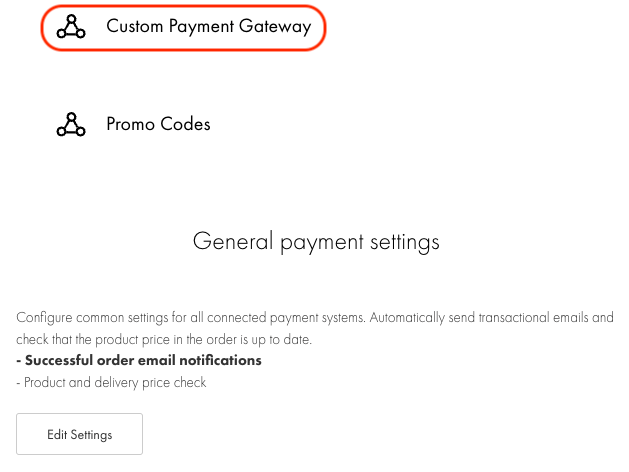Image resolution: width=629 pixels, height=472 pixels.
Task: Select the Product and delivery price check line
Action: pos(111,382)
